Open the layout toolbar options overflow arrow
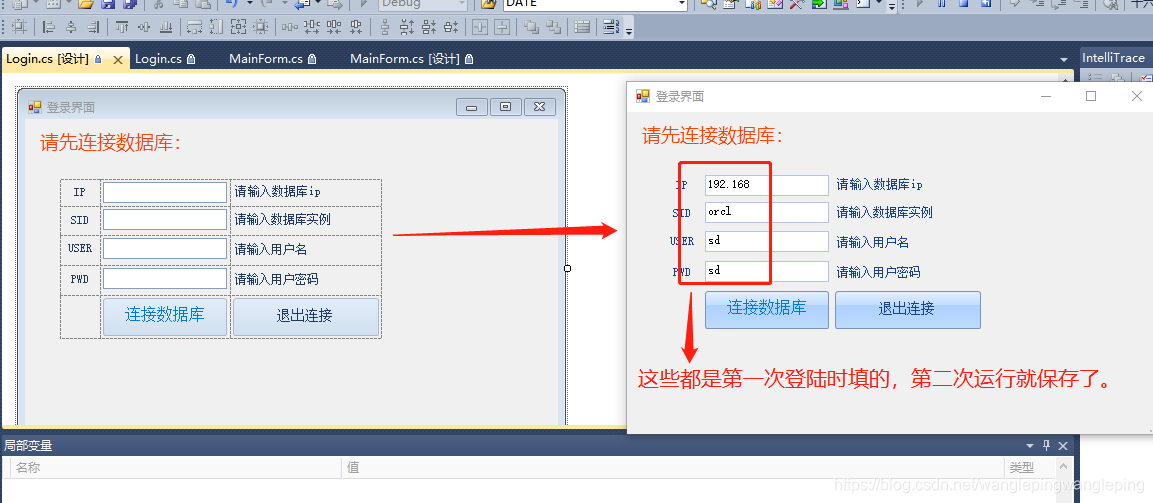 click(629, 29)
